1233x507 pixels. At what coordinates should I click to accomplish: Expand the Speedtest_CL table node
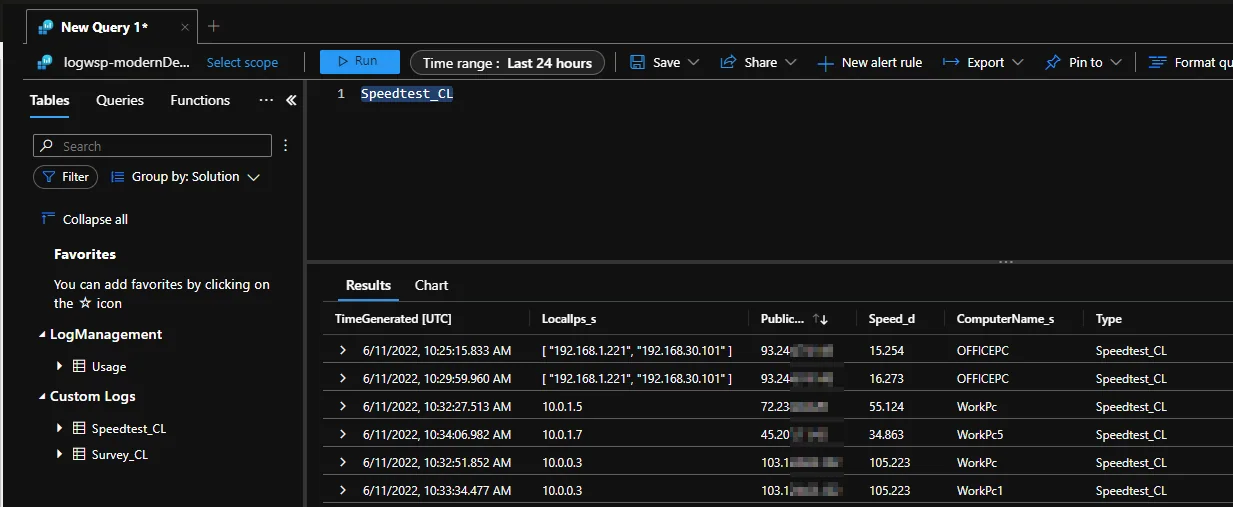[60, 428]
